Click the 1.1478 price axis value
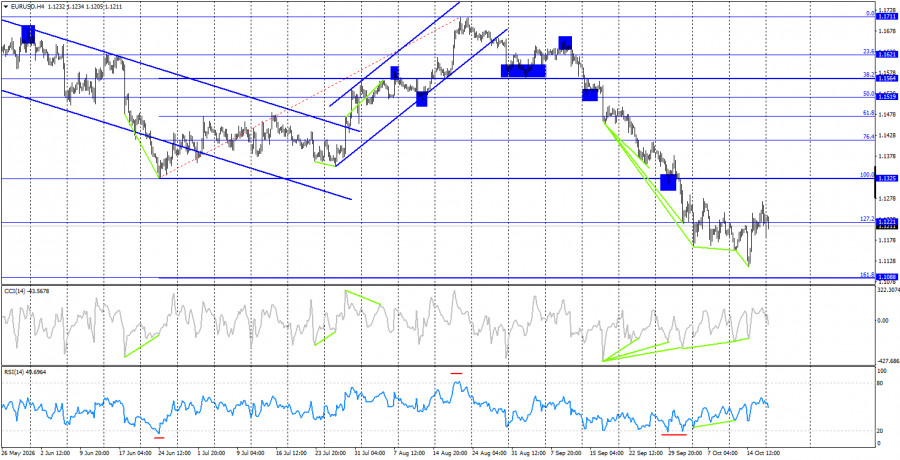Screen dimensions: 900x460 pos(886,114)
